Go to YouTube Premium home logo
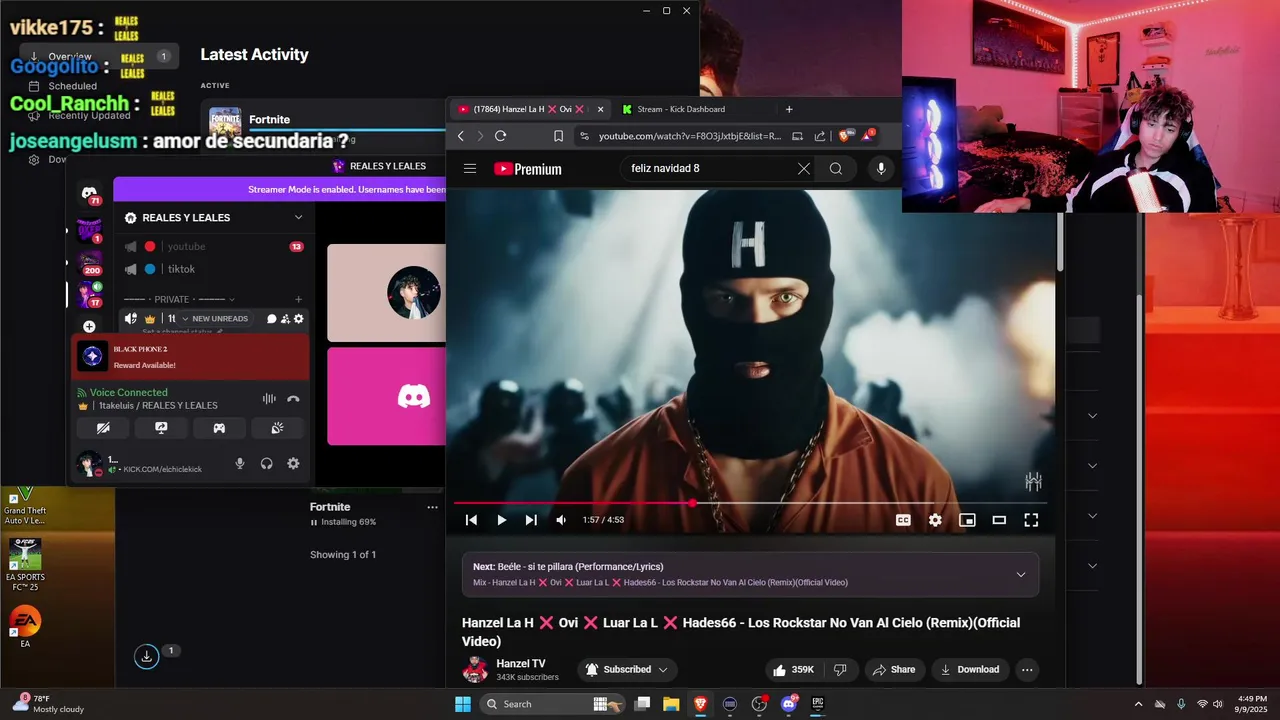 pos(527,169)
